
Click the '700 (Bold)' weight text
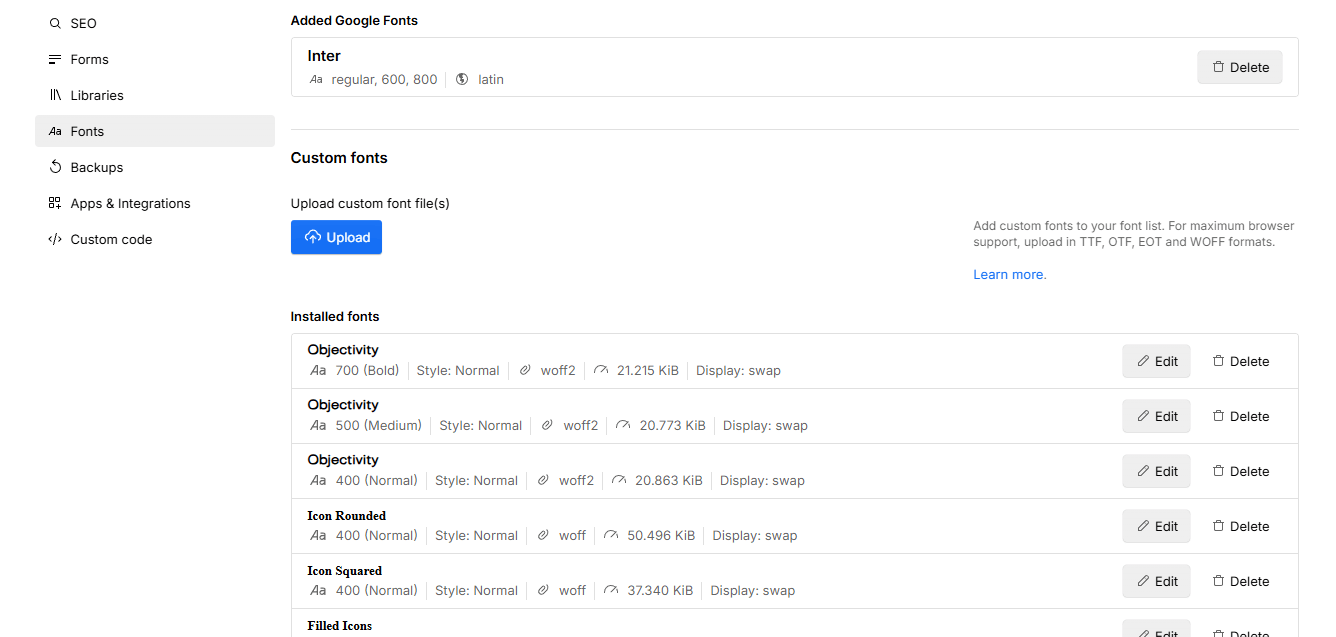367,370
